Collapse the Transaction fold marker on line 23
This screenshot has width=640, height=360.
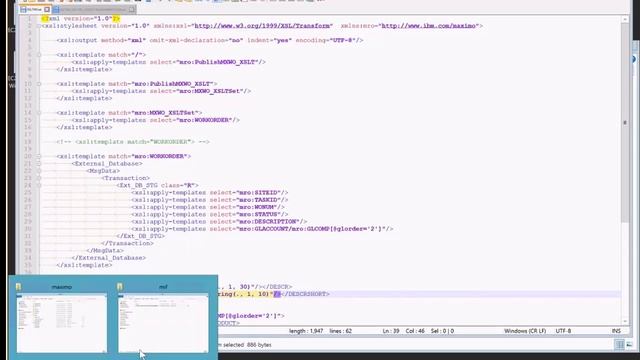point(39,178)
